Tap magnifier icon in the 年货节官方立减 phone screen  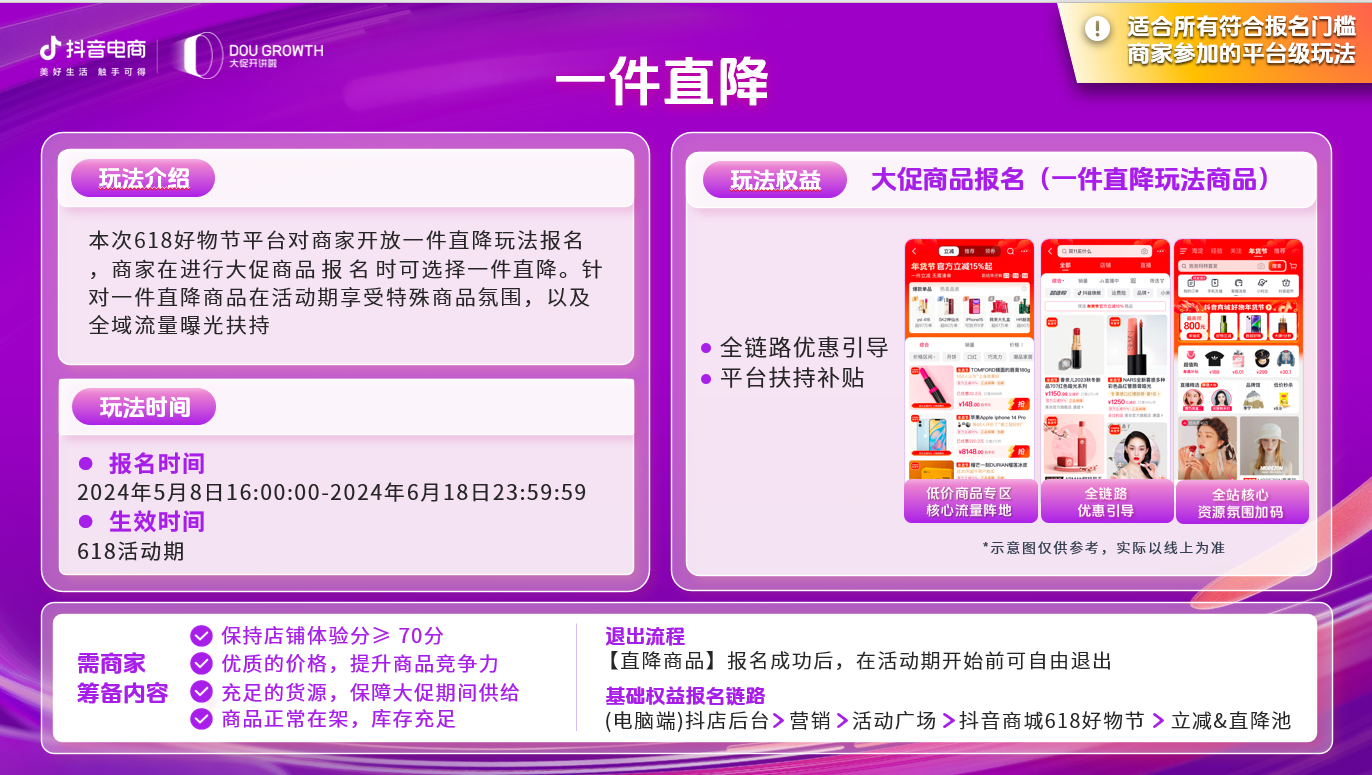(1011, 251)
